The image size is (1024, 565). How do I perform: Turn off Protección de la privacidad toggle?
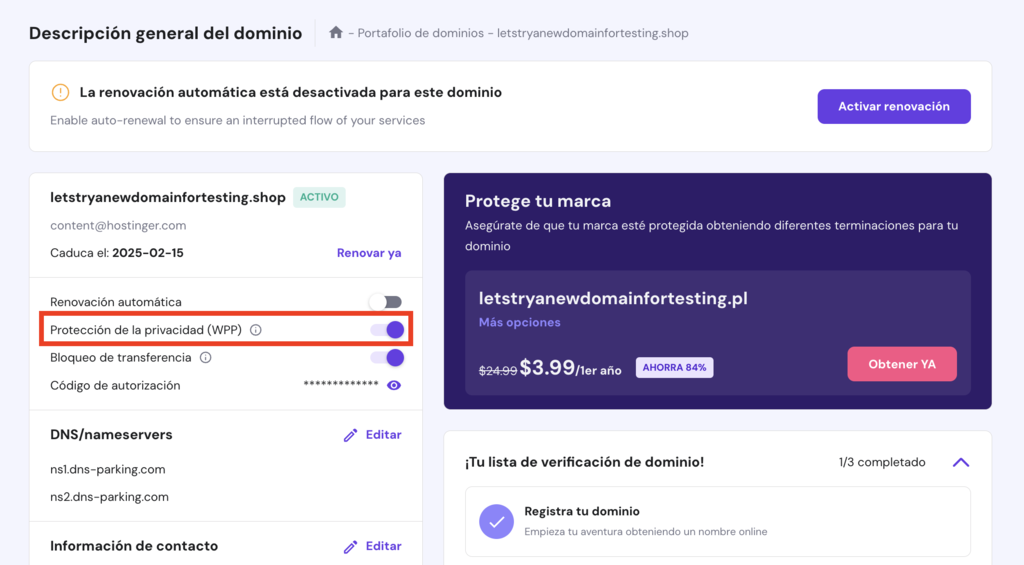[386, 330]
